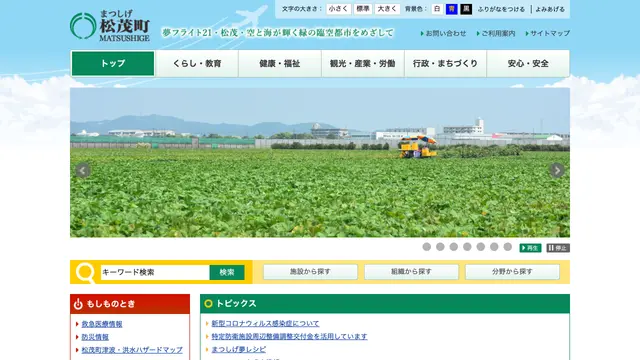Pause slideshow with 停止 button
The height and width of the screenshot is (360, 640).
558,248
